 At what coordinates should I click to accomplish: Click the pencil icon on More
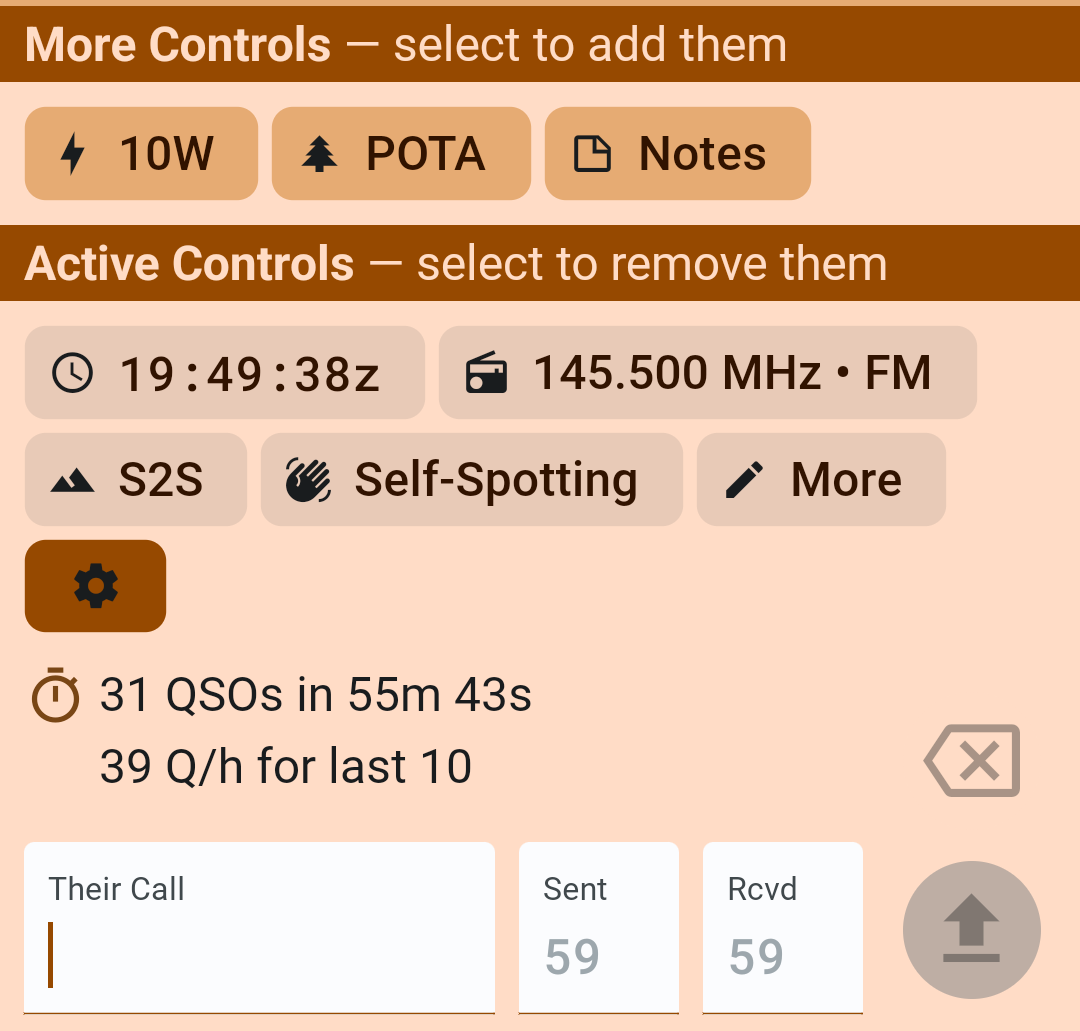(744, 480)
